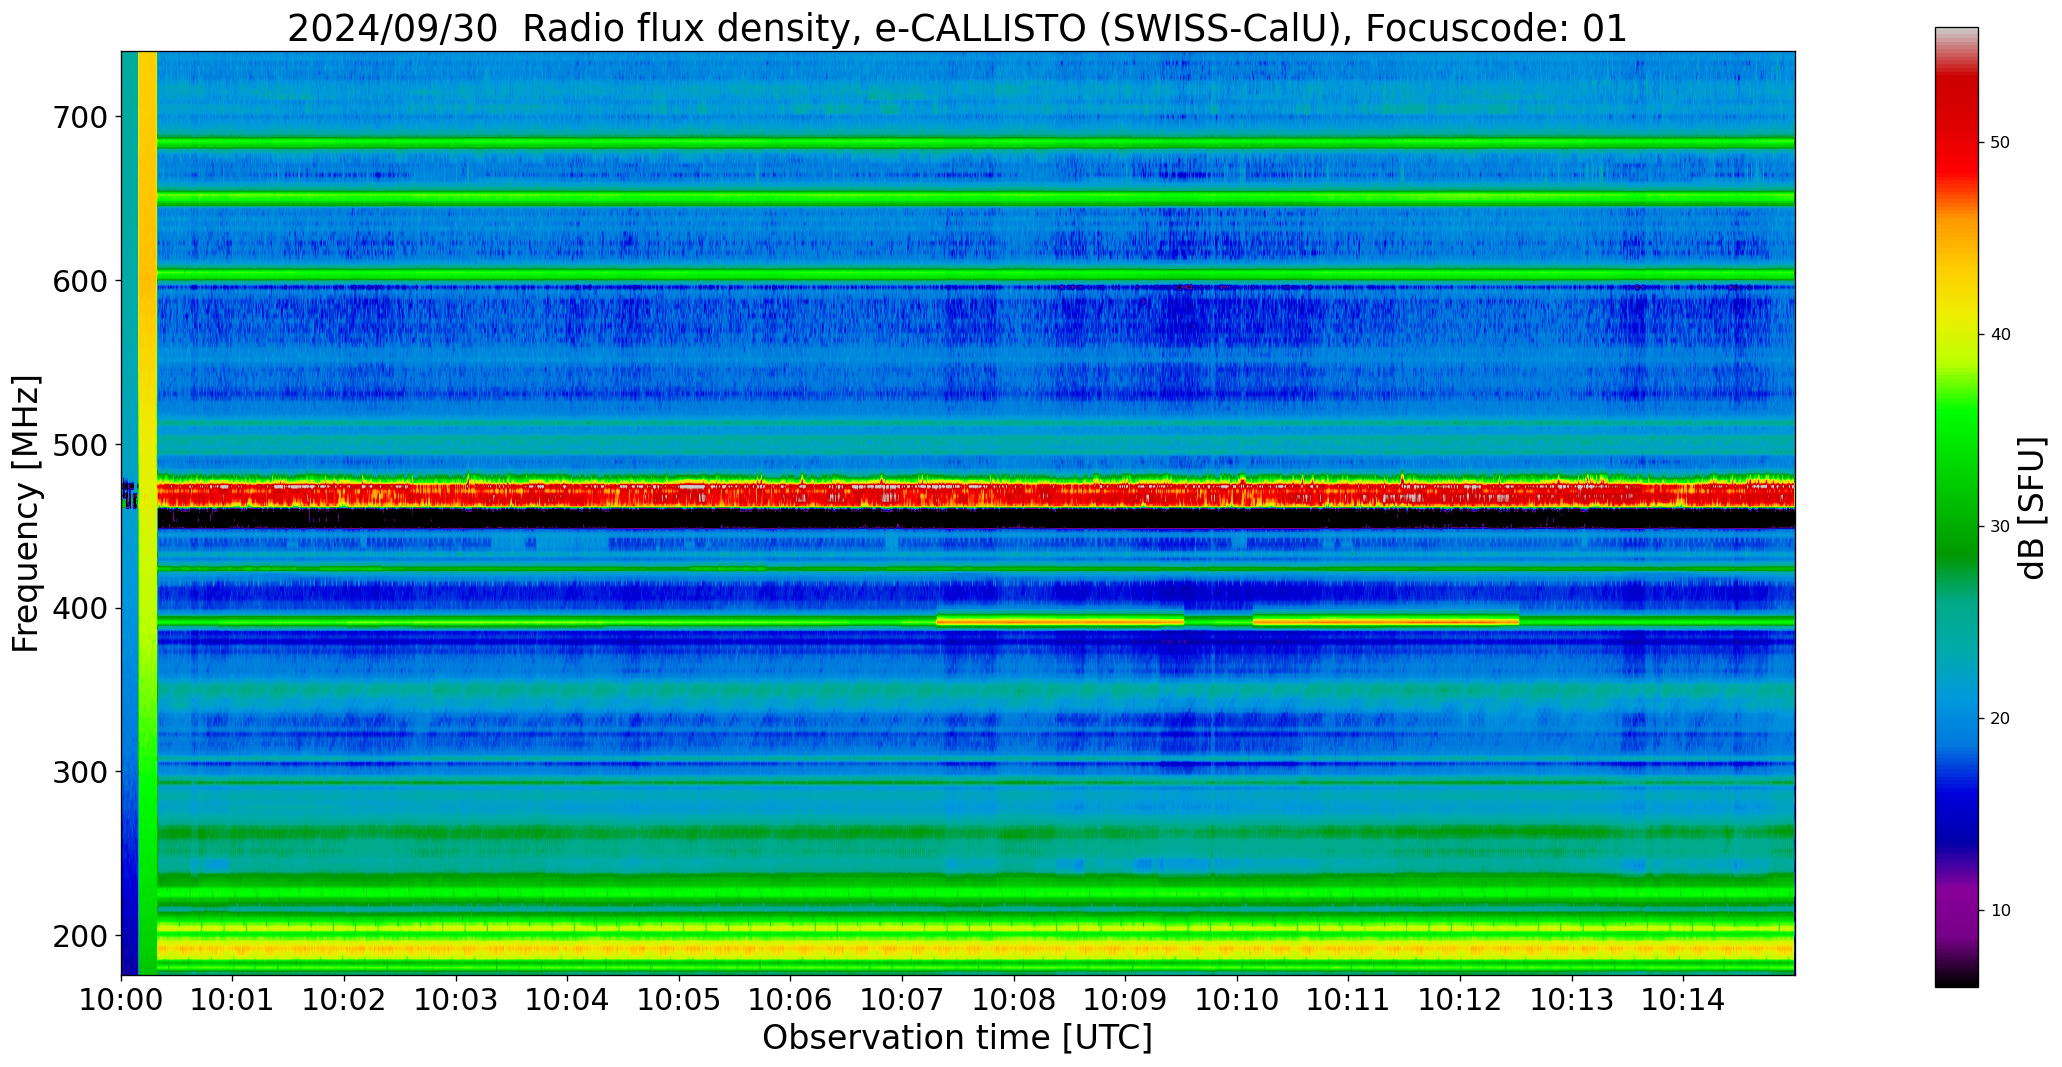Viewport: 2062px width, 1067px height.
Task: Click the 10:01 time tick label
Action: pyautogui.click(x=233, y=999)
